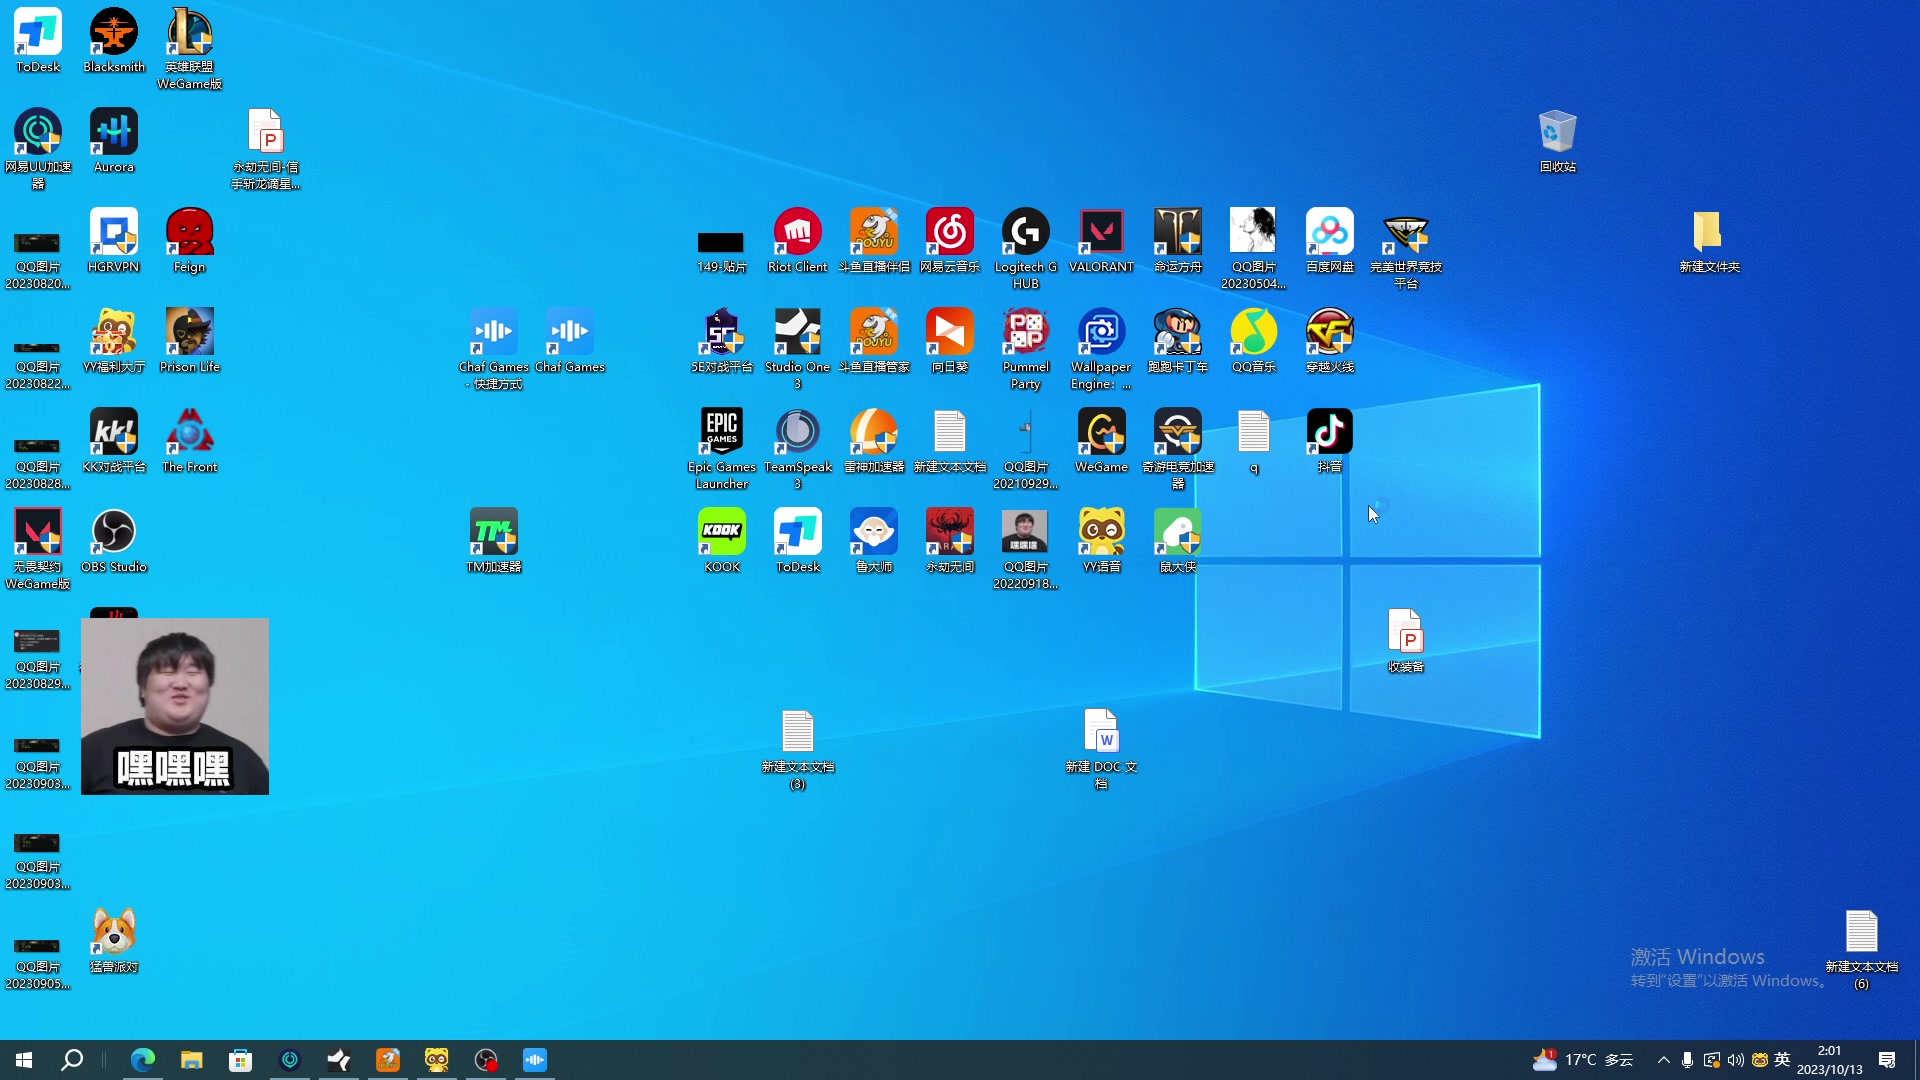This screenshot has width=1920, height=1080.
Task: Click the 嘿嘿嘿 meme image thumbnail
Action: pos(175,706)
